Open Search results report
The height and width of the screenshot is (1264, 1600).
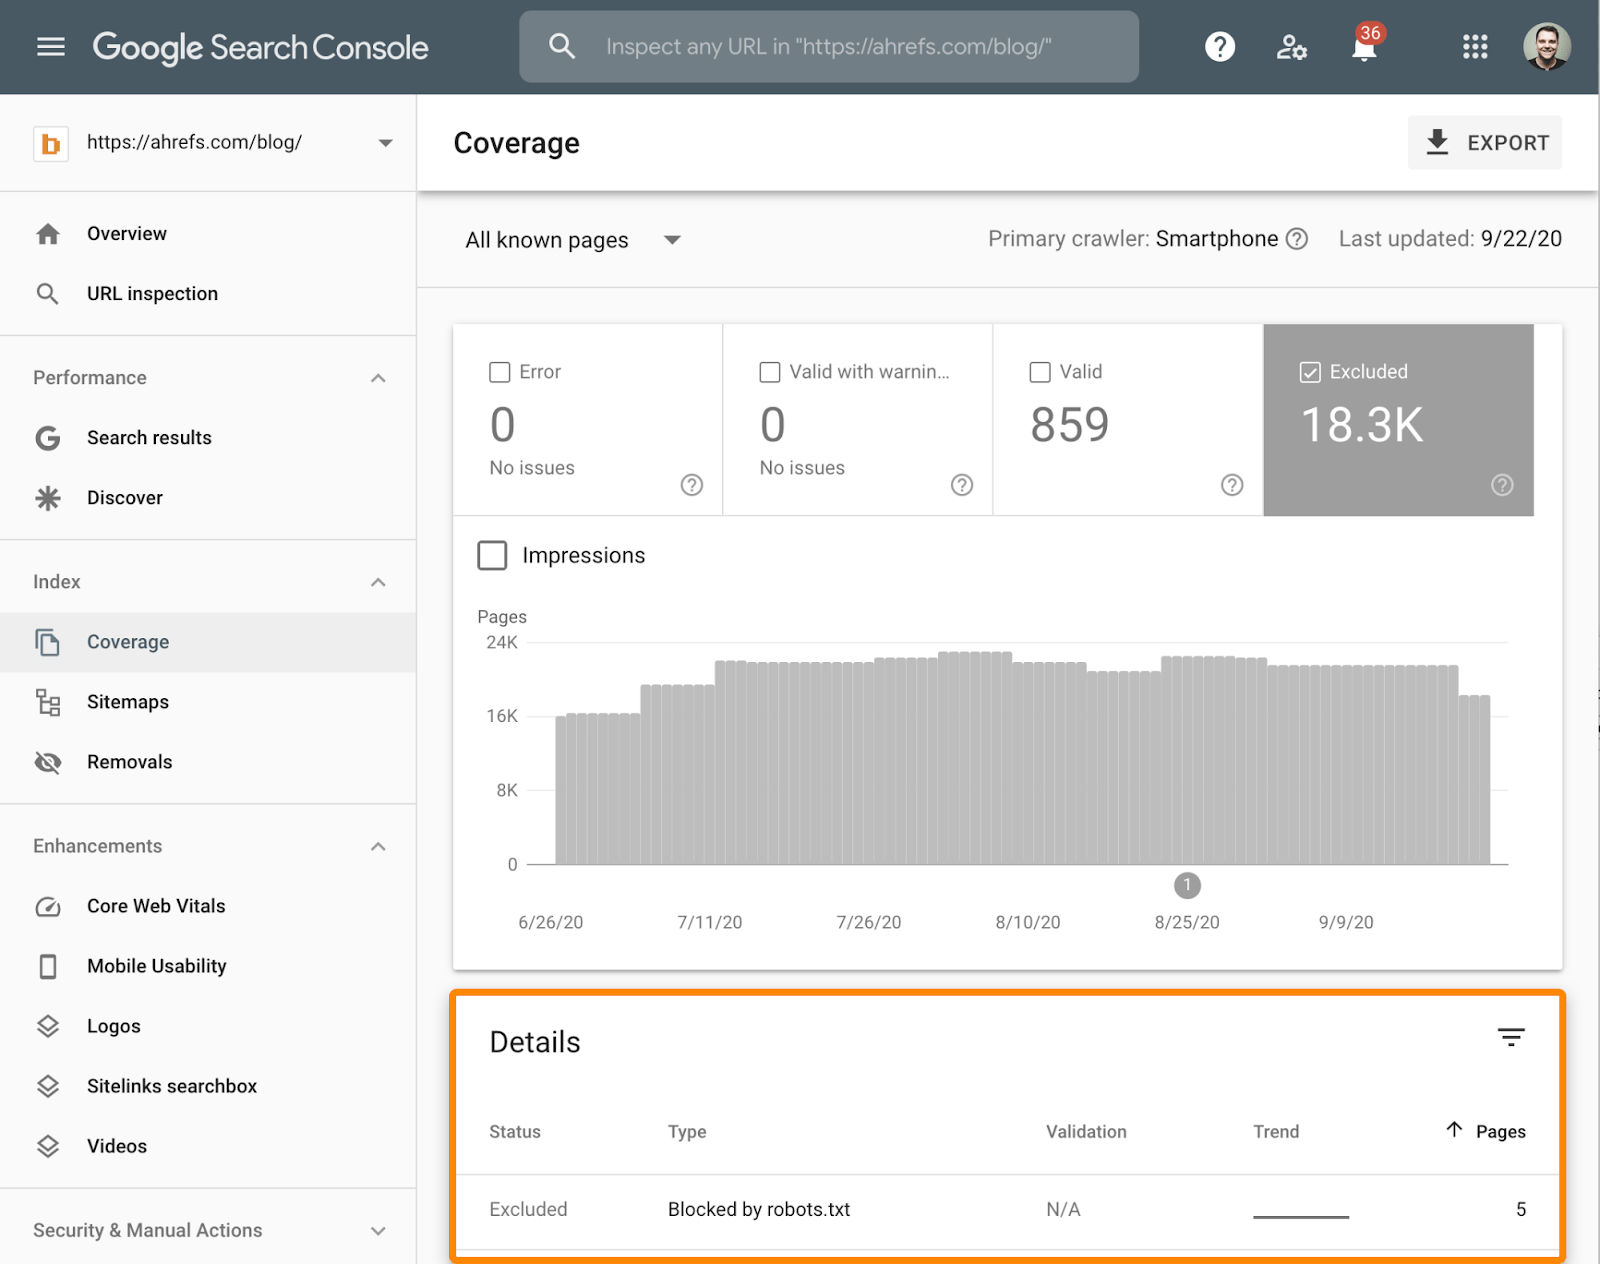coord(208,438)
